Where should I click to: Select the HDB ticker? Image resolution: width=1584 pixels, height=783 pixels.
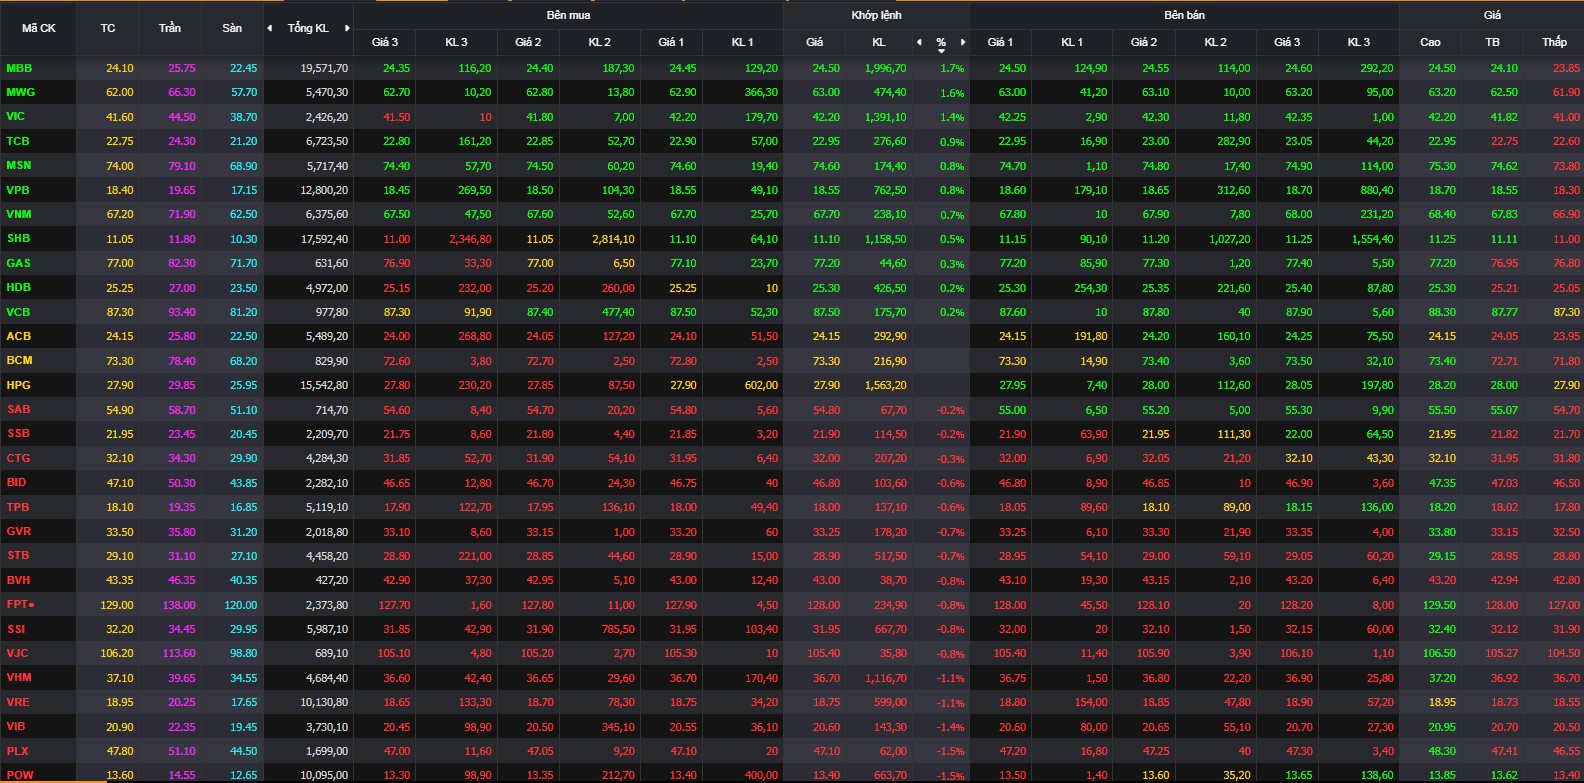click(x=18, y=287)
